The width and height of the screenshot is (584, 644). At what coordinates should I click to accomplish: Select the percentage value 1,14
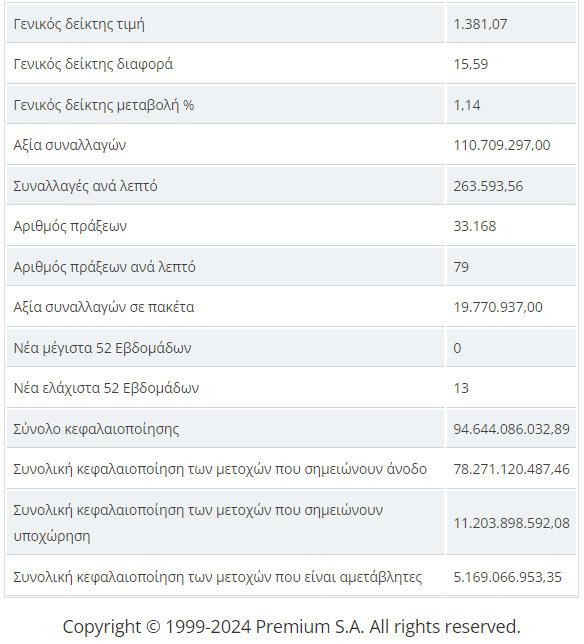tap(467, 105)
